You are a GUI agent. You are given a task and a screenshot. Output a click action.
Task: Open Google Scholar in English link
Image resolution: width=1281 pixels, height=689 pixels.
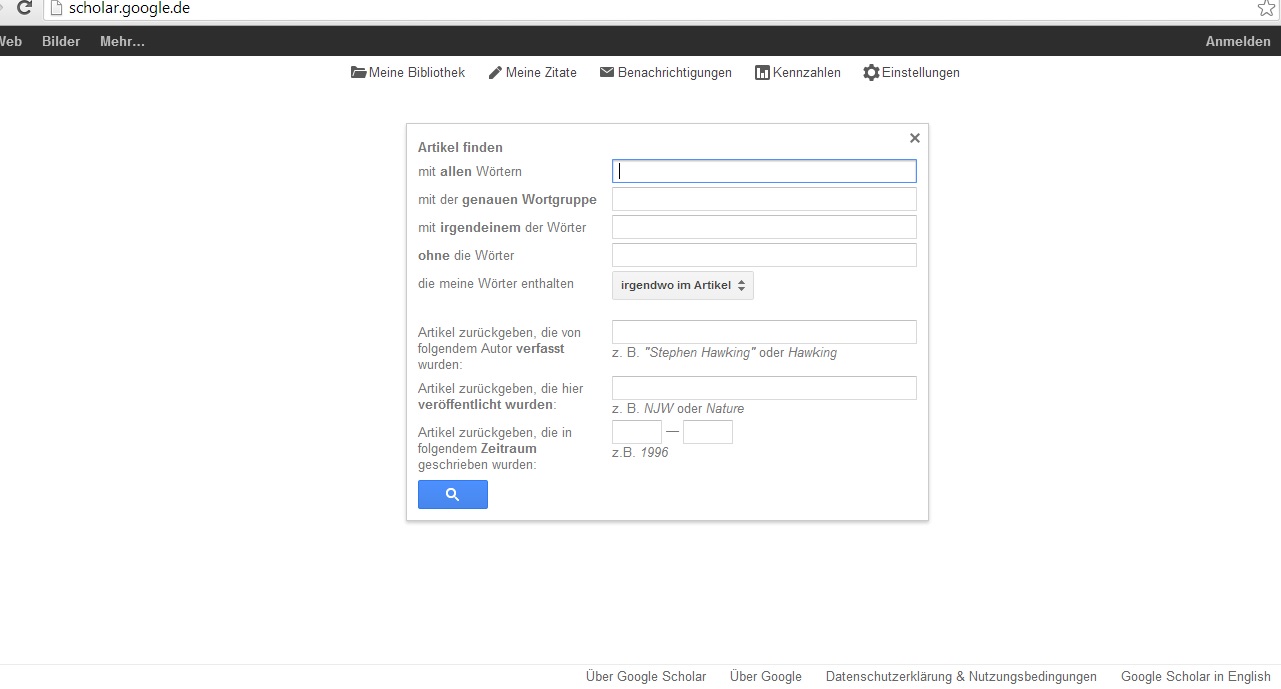coord(1195,677)
